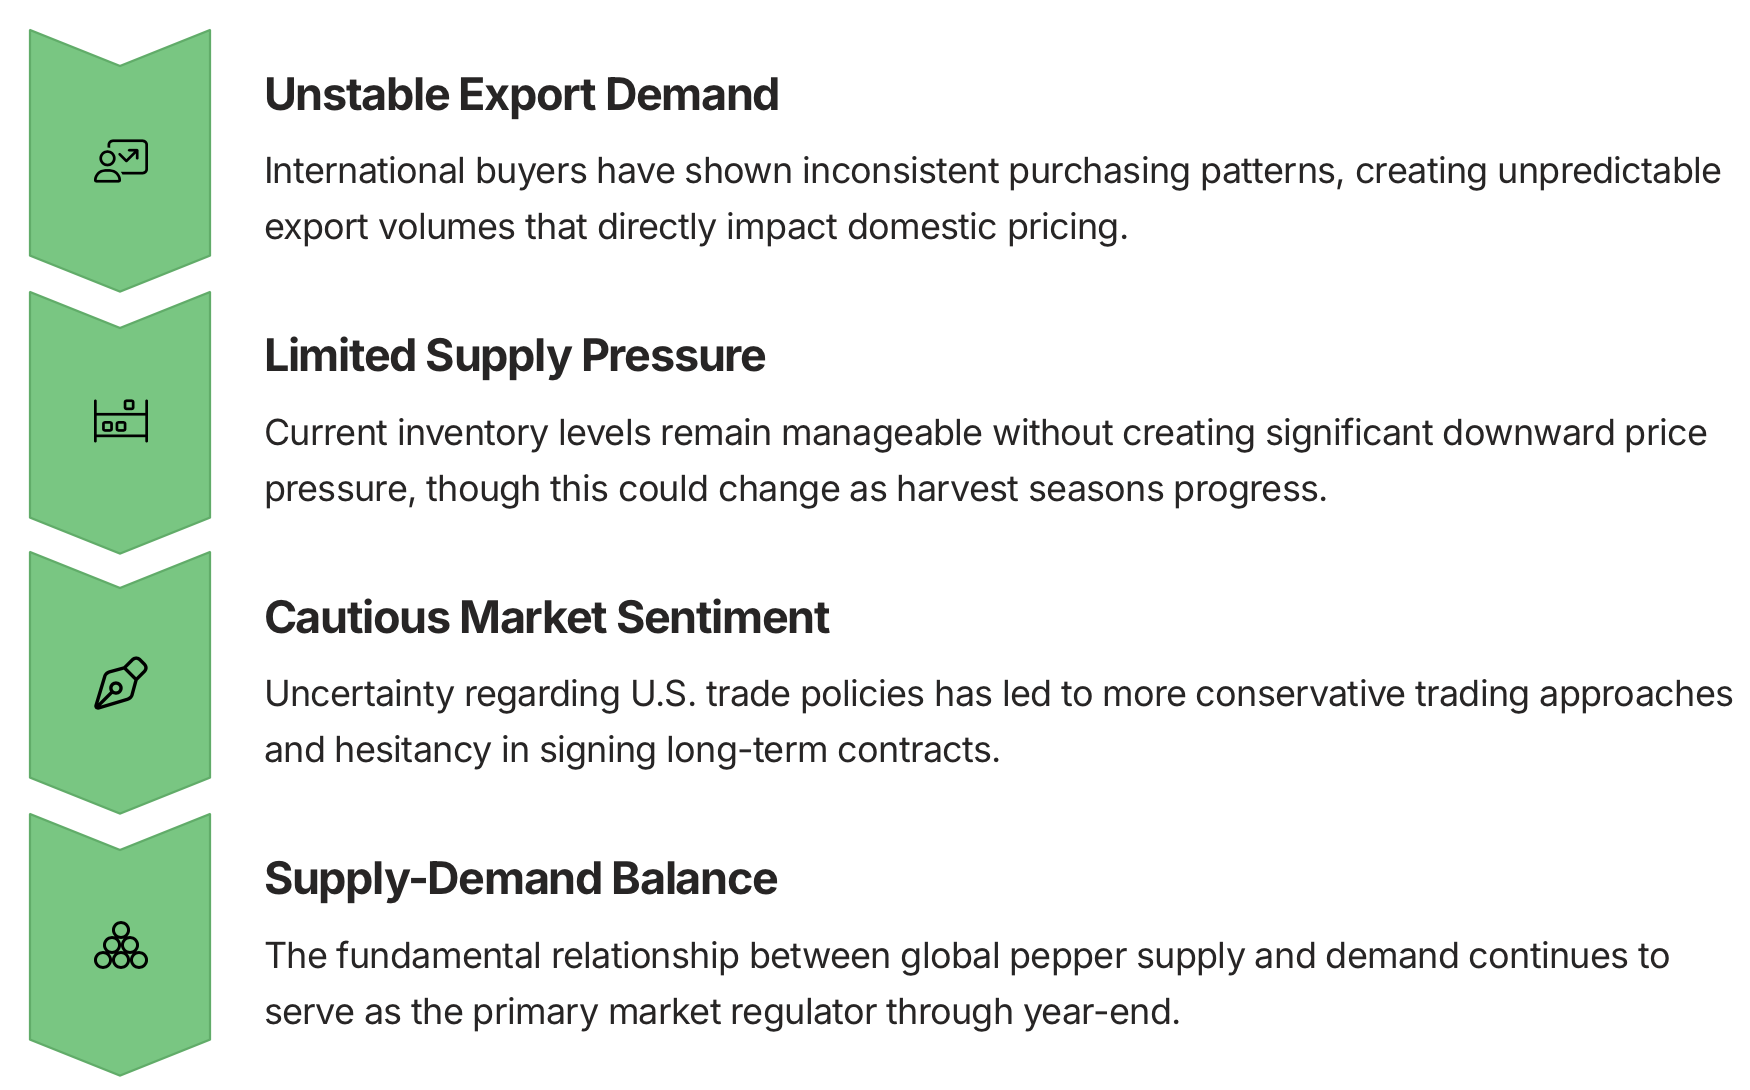Viewport: 1750px width, 1090px height.
Task: Click the paragraph about international buyers' purchasing patterns
Action: tap(992, 199)
